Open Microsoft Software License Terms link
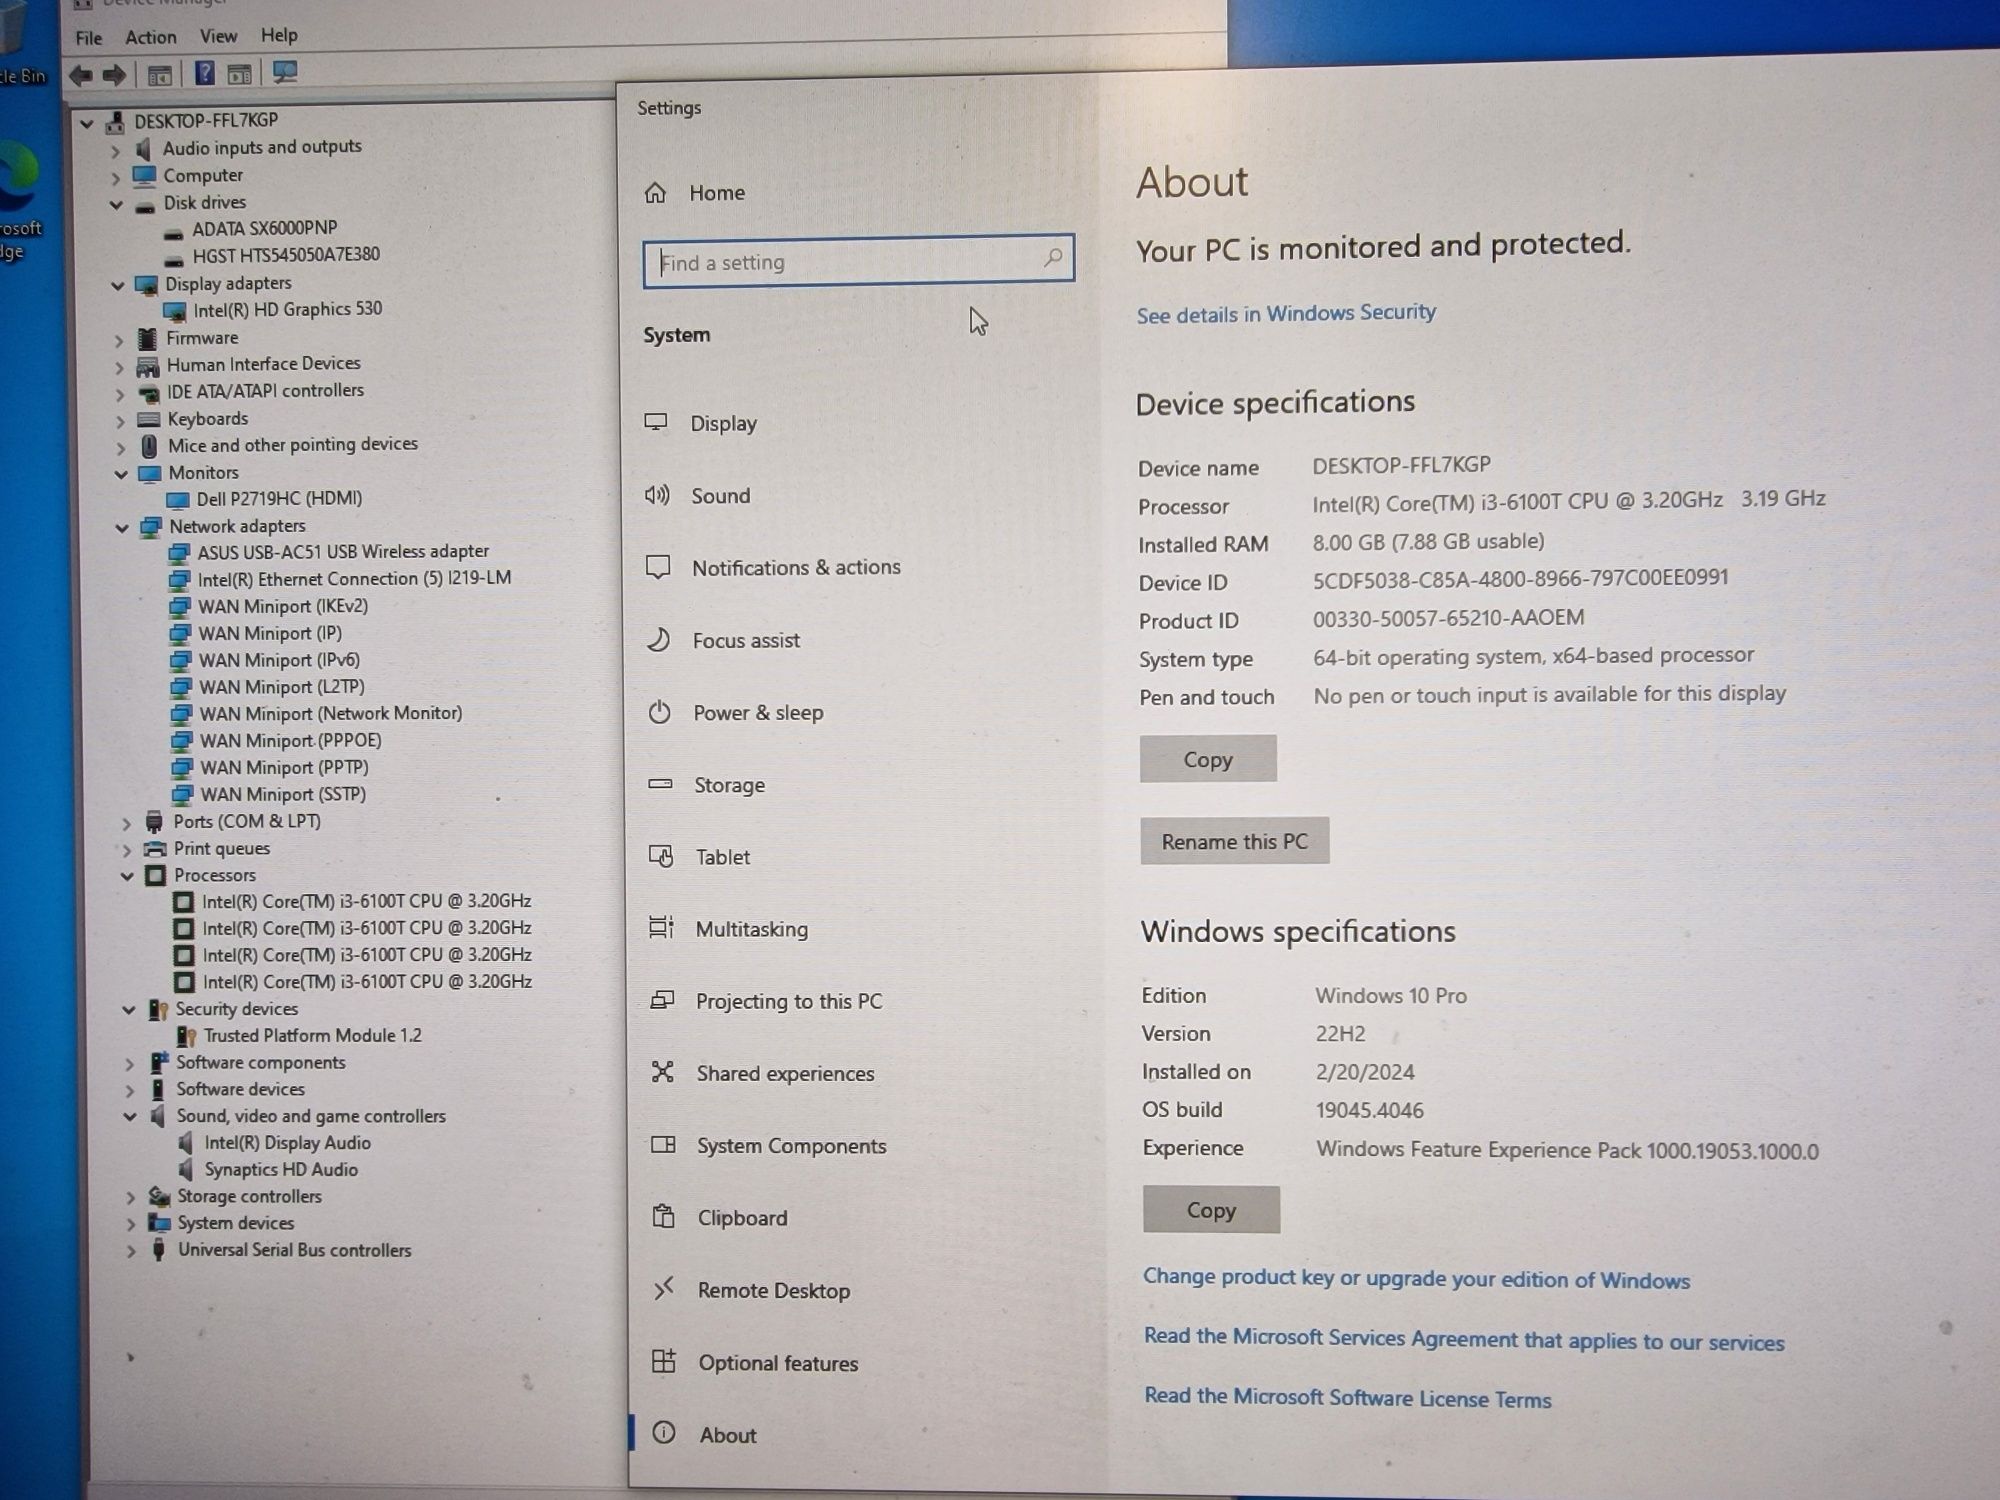Image resolution: width=2000 pixels, height=1500 pixels. click(1348, 1397)
